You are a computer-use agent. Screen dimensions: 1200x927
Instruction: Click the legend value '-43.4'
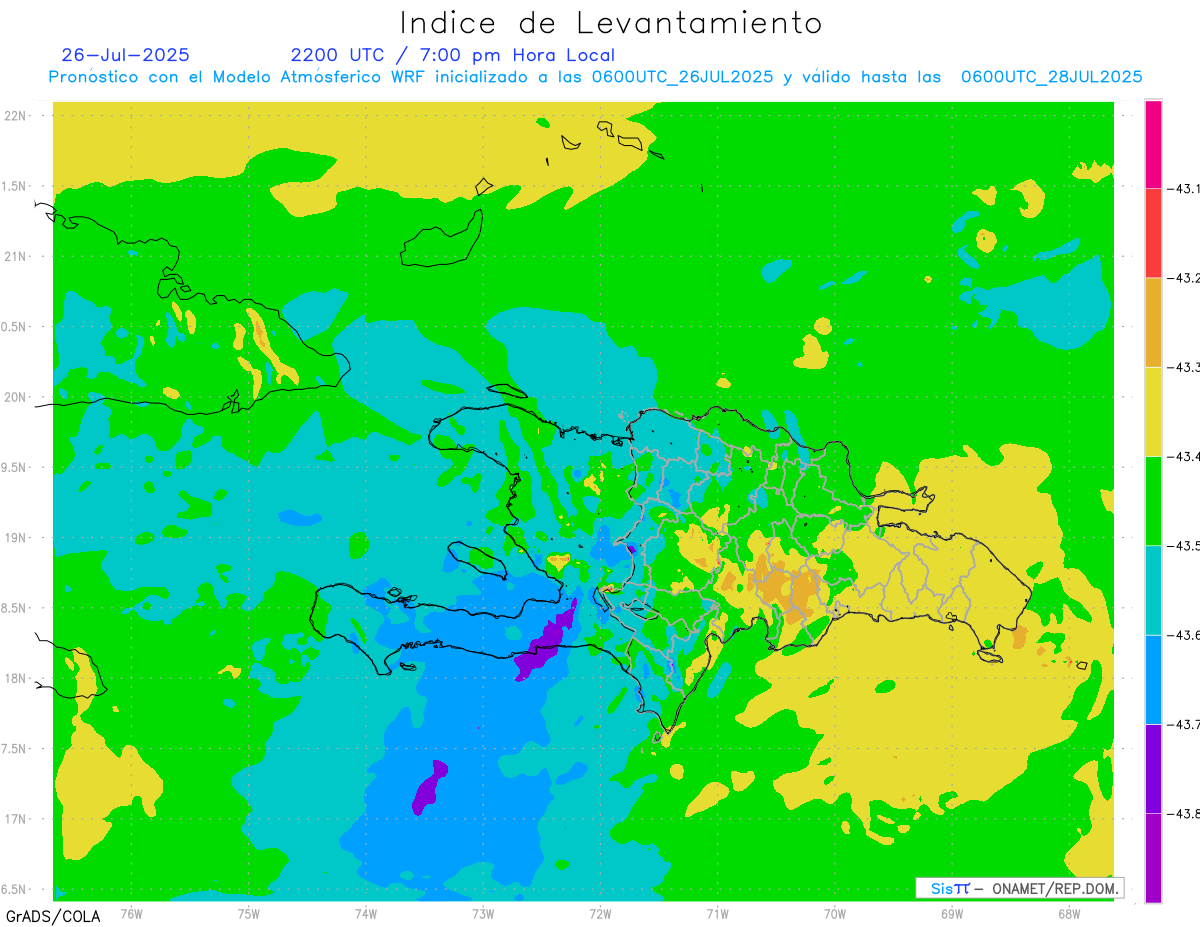coord(1183,456)
